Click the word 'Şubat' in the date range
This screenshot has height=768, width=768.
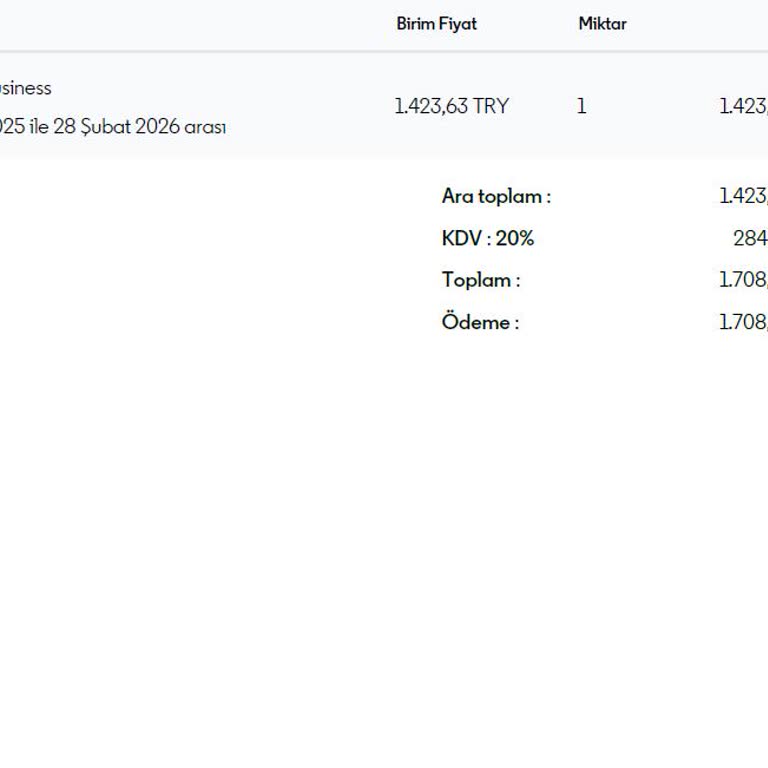[x=105, y=128]
